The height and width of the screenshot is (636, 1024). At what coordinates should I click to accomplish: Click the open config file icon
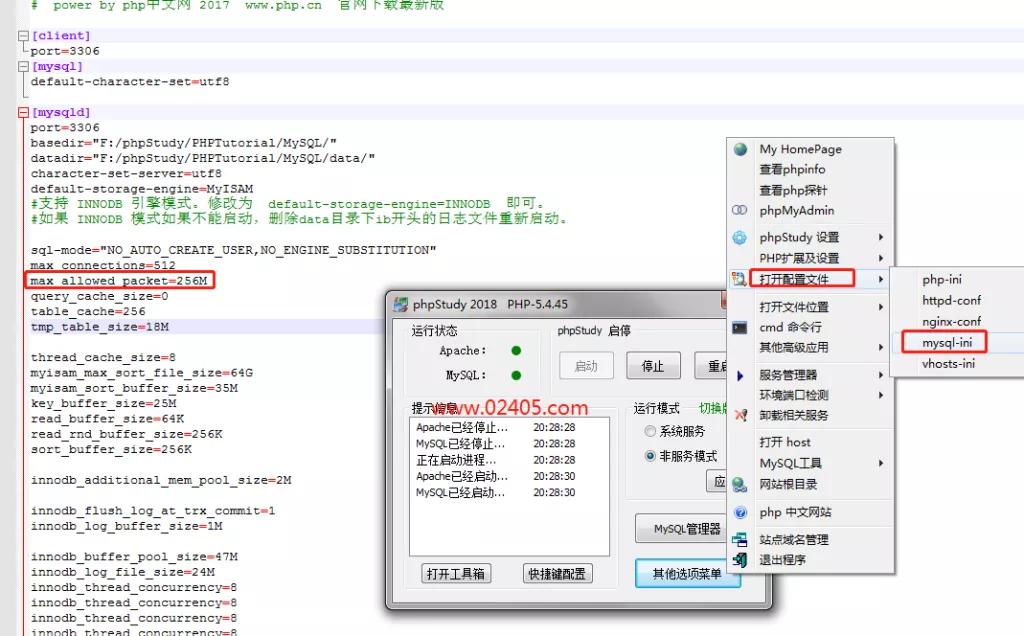pos(739,279)
